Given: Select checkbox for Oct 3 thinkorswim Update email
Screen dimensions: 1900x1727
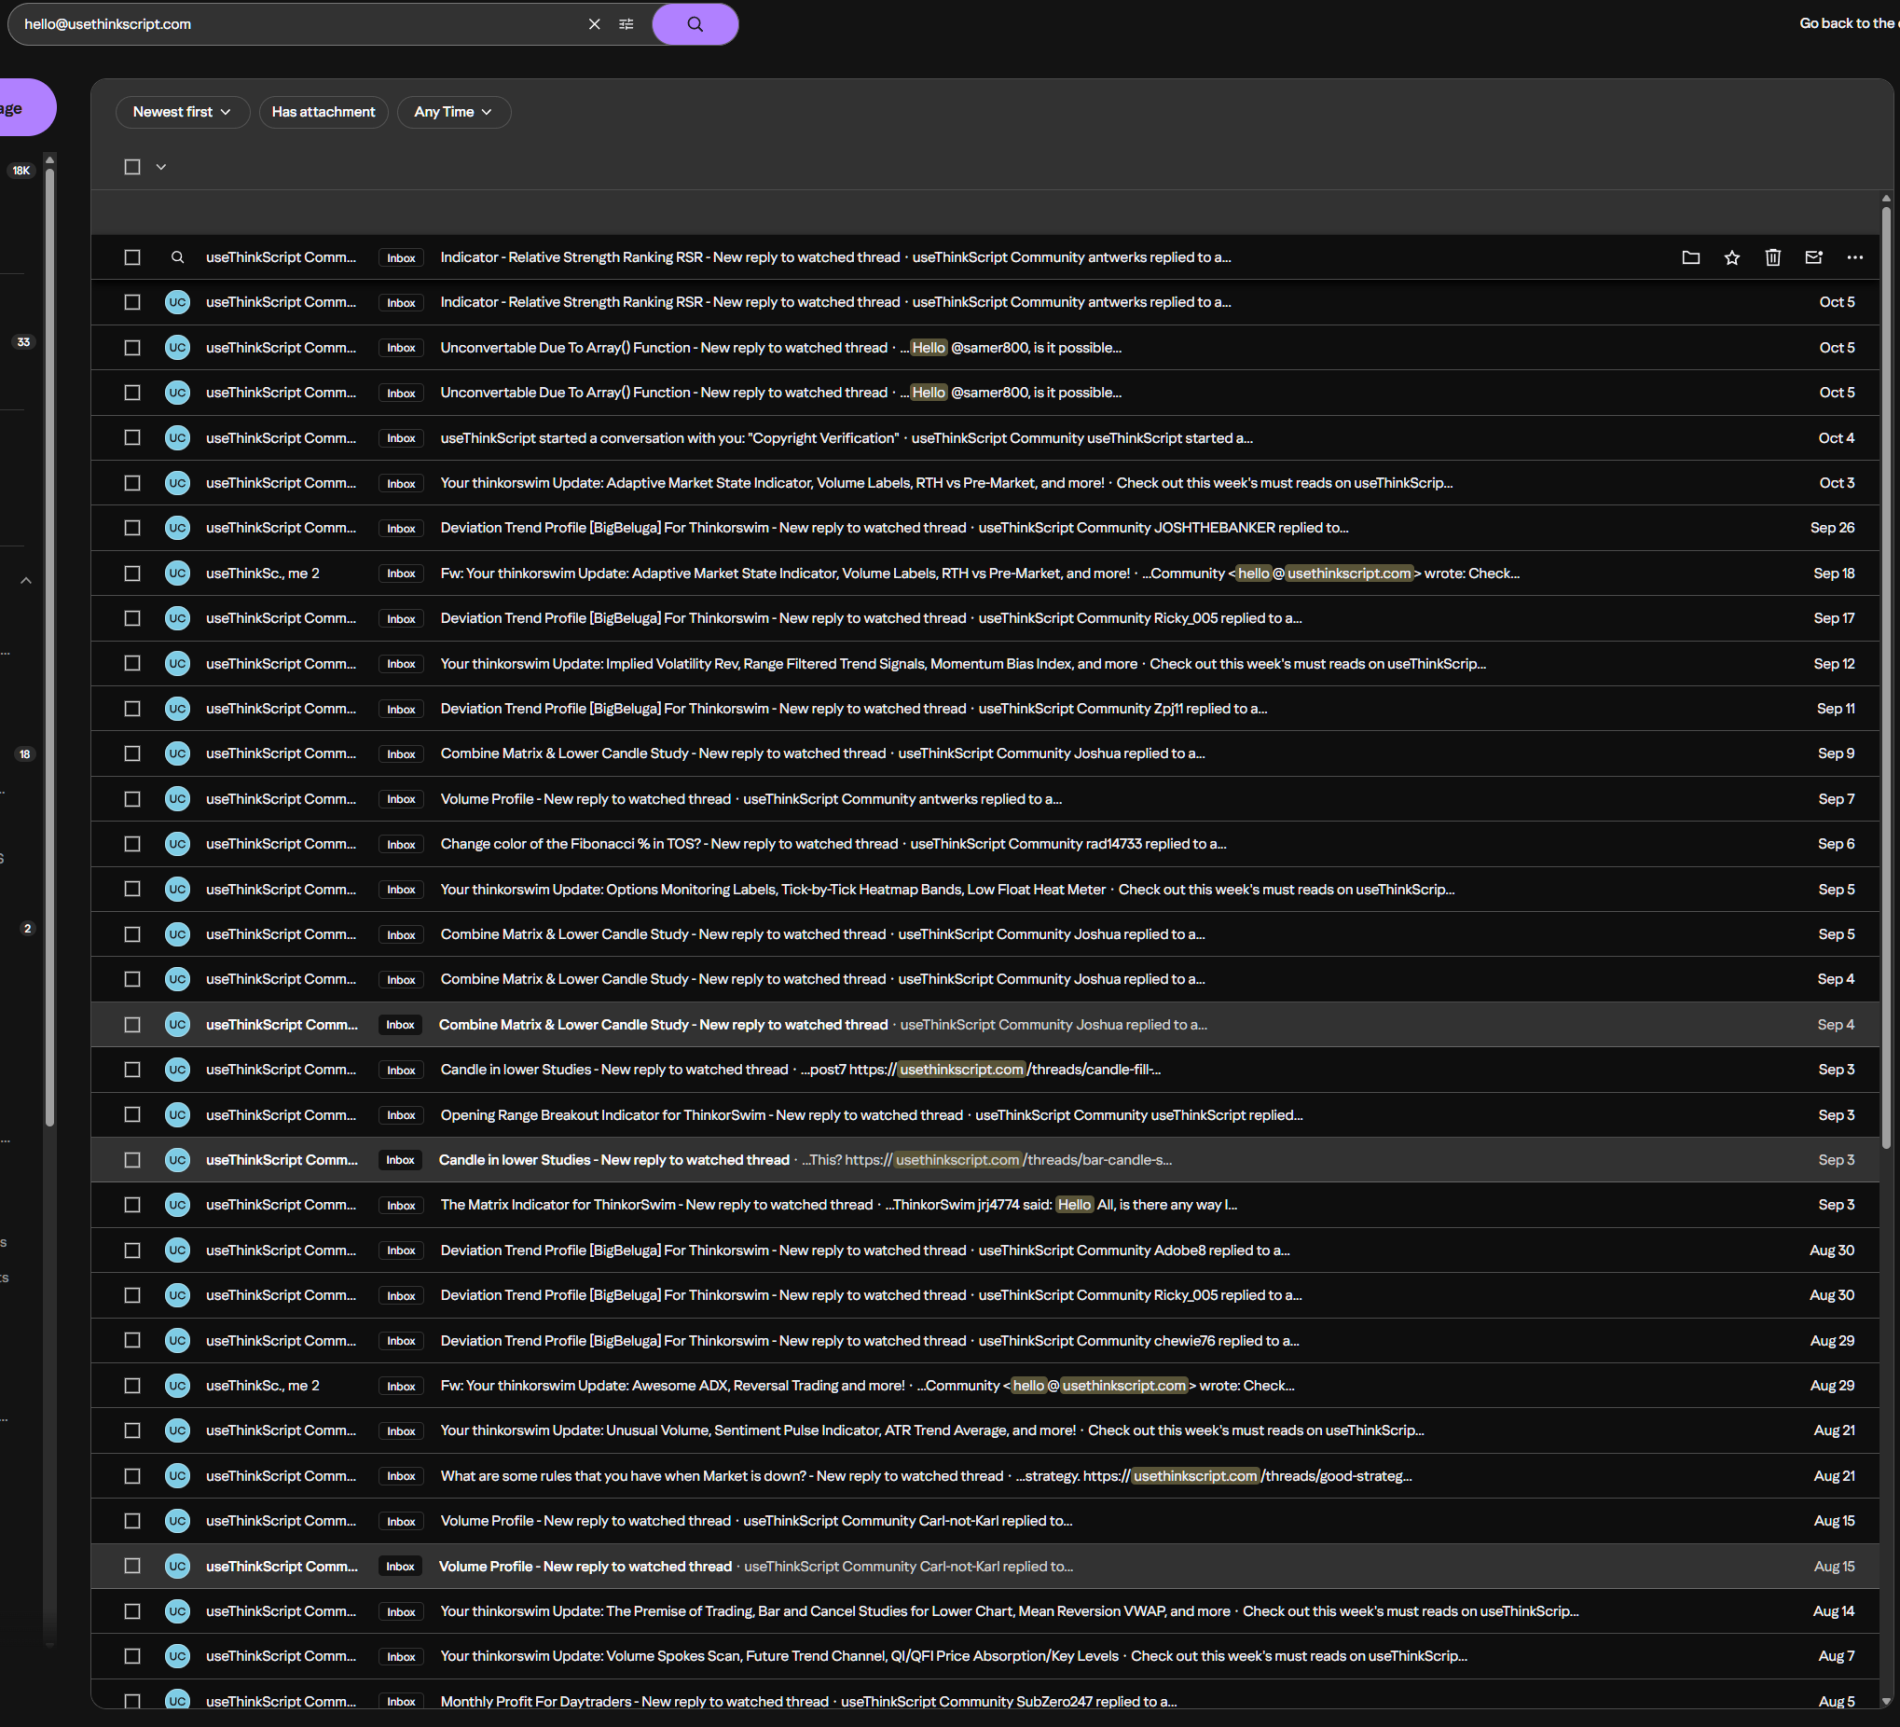Looking at the screenshot, I should pyautogui.click(x=132, y=483).
